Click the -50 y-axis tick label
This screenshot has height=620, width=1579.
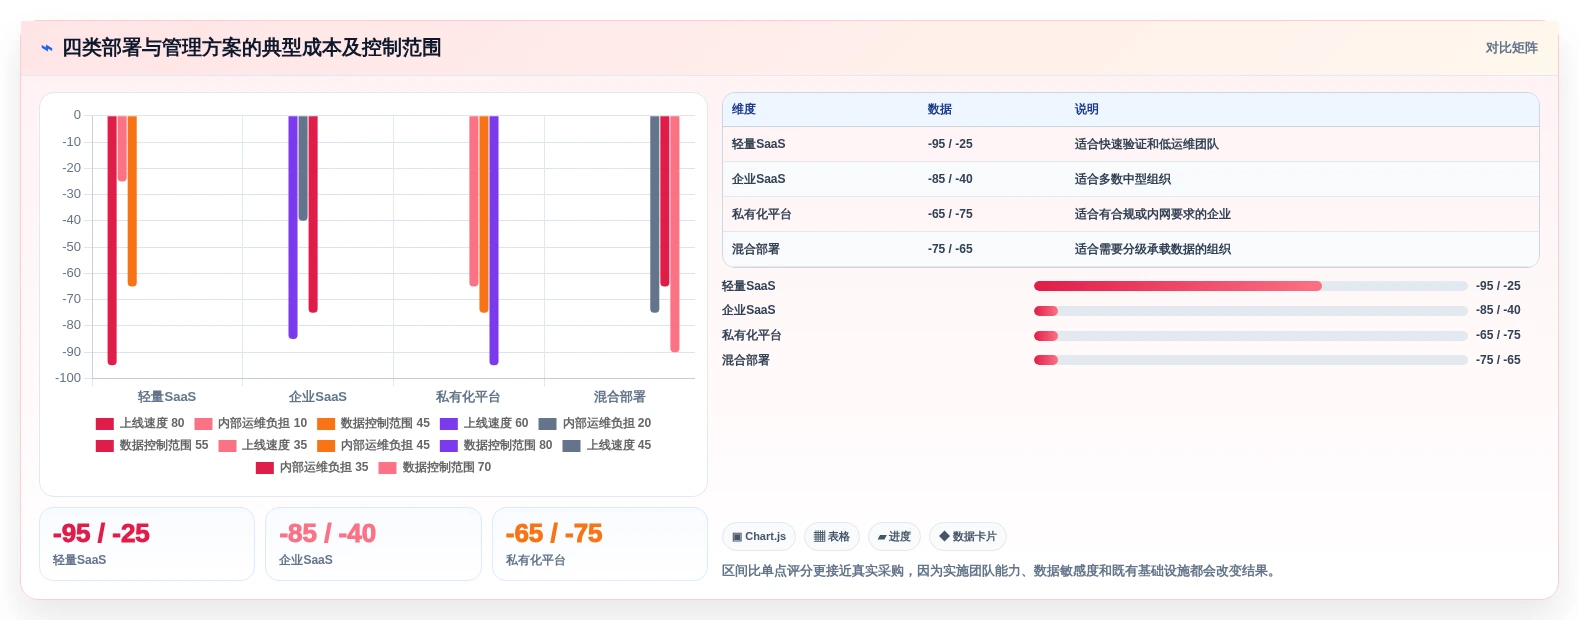(x=71, y=247)
